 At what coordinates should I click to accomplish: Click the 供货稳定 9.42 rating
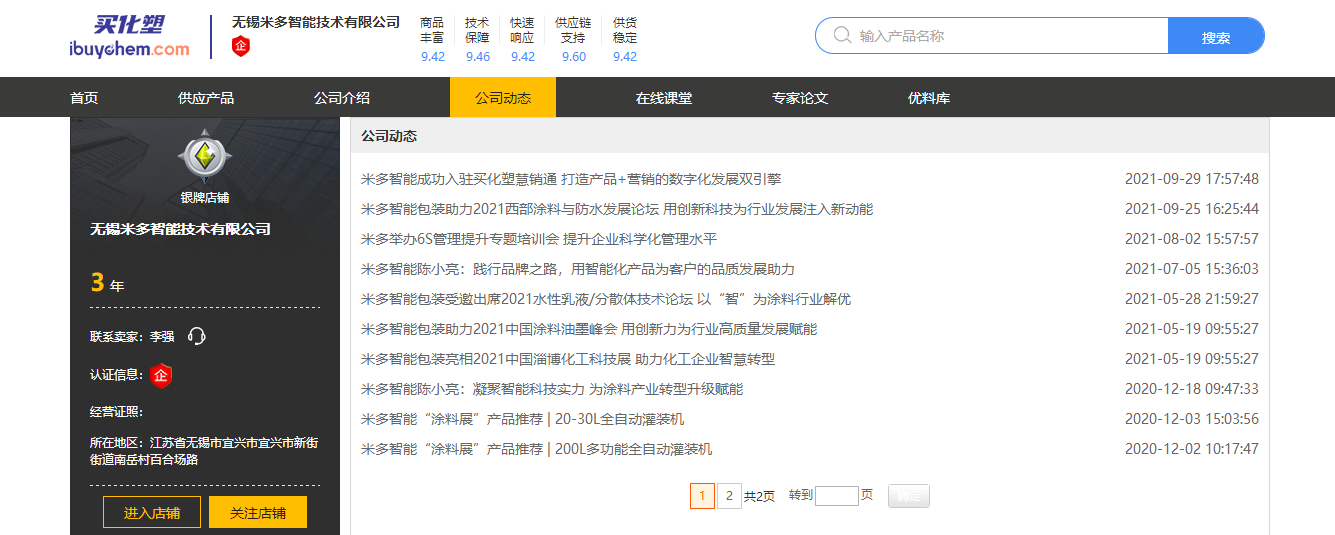click(x=625, y=39)
